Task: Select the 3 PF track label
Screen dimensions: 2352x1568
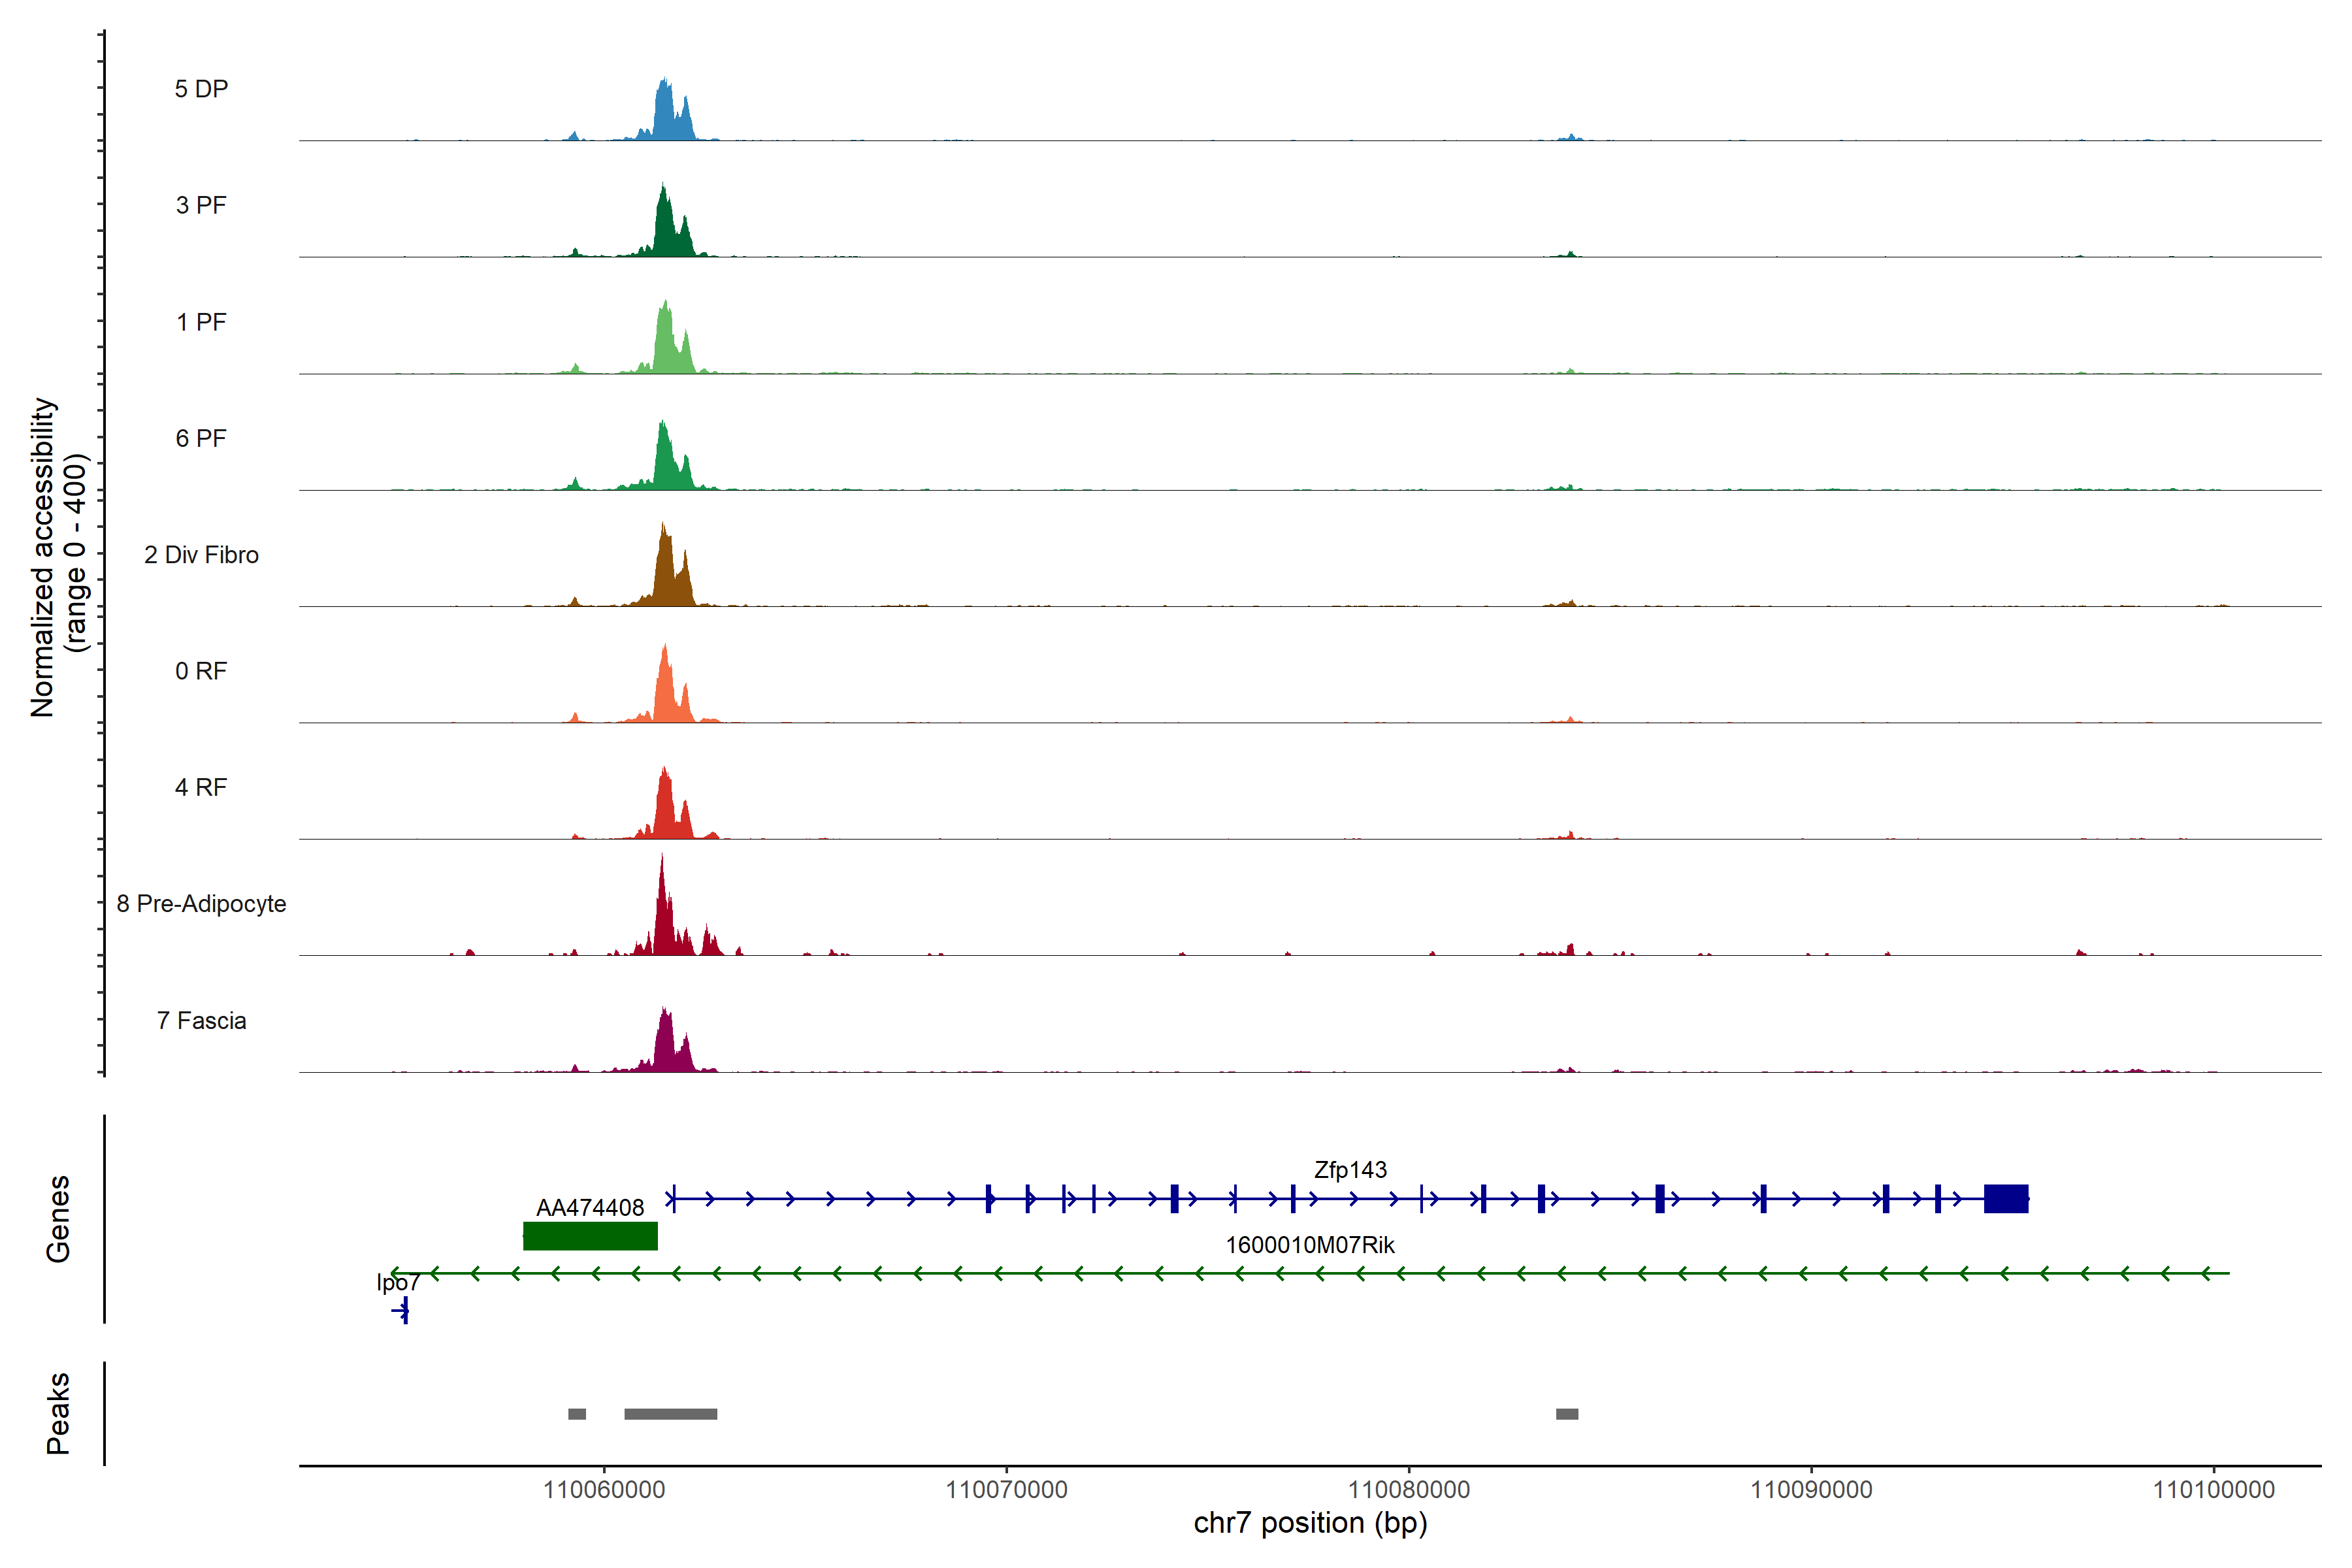Action: [201, 206]
